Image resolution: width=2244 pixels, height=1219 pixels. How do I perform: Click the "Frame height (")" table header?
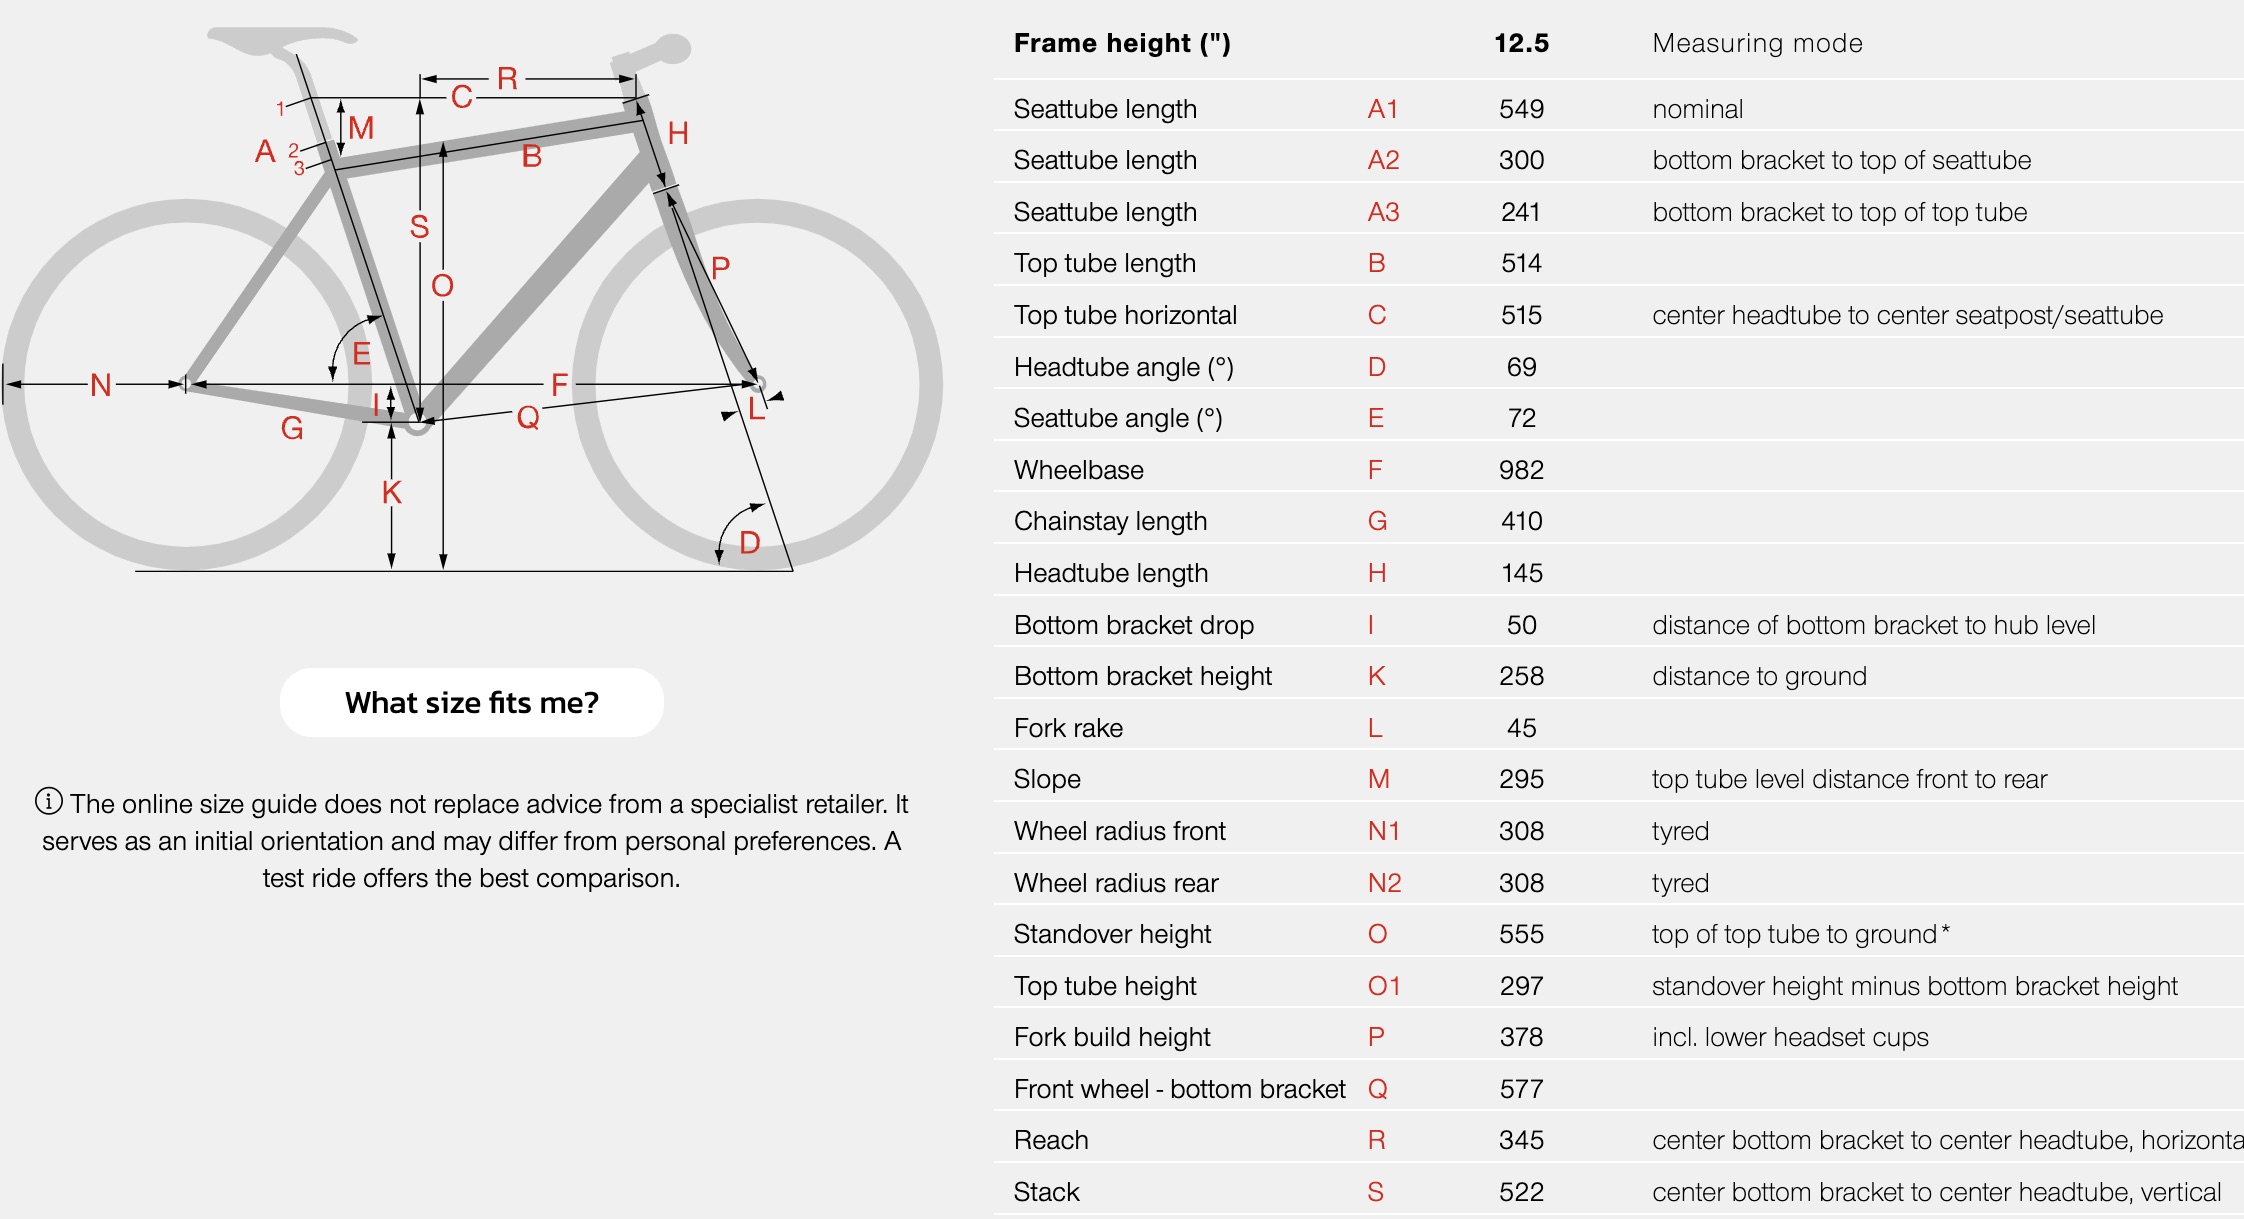[x=1121, y=43]
